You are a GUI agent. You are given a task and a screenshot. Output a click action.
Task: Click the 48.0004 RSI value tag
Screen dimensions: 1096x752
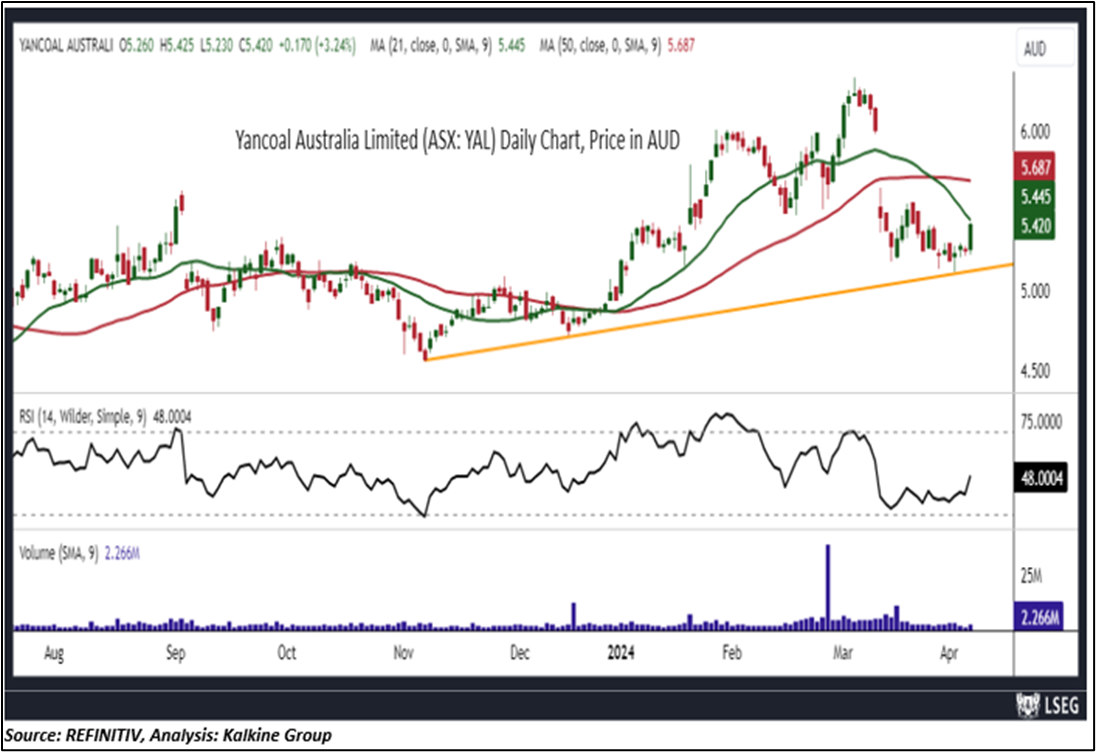tap(1041, 479)
